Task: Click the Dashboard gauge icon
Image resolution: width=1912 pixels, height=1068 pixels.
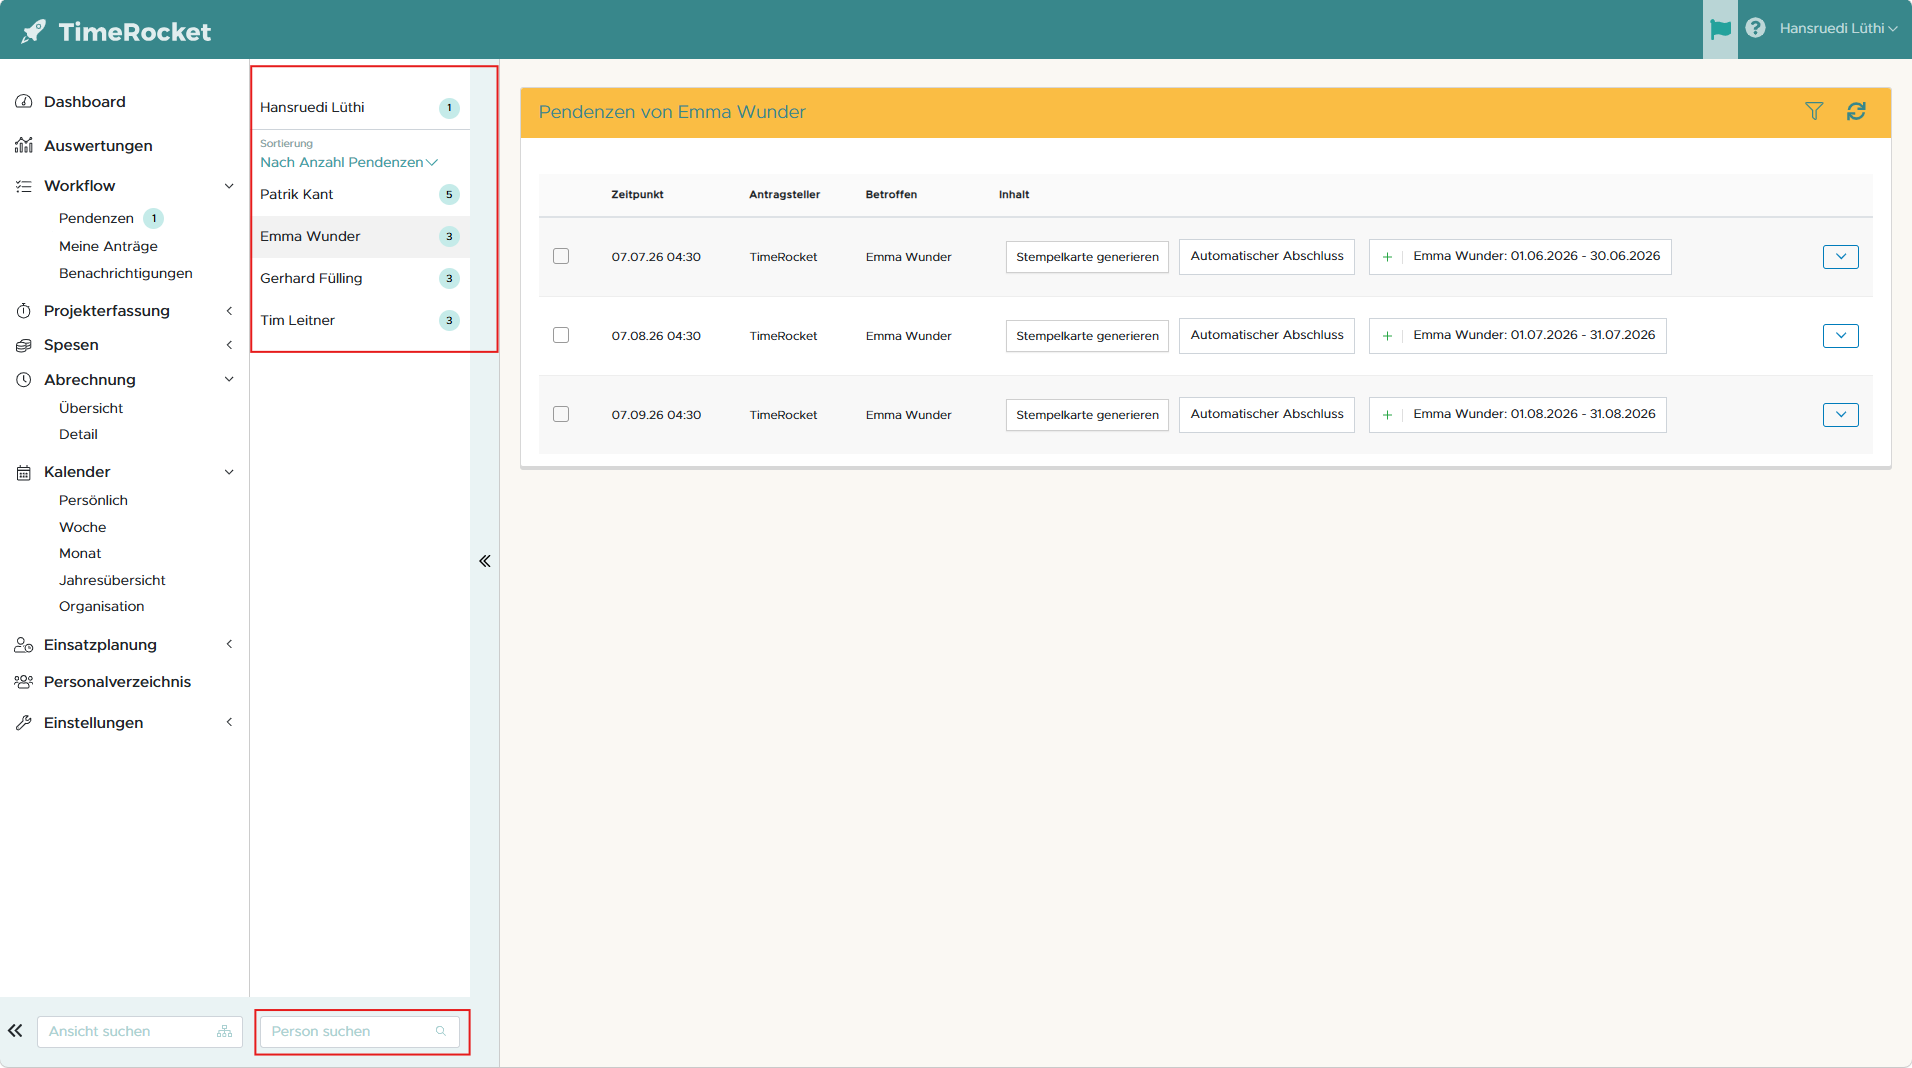Action: pyautogui.click(x=24, y=102)
